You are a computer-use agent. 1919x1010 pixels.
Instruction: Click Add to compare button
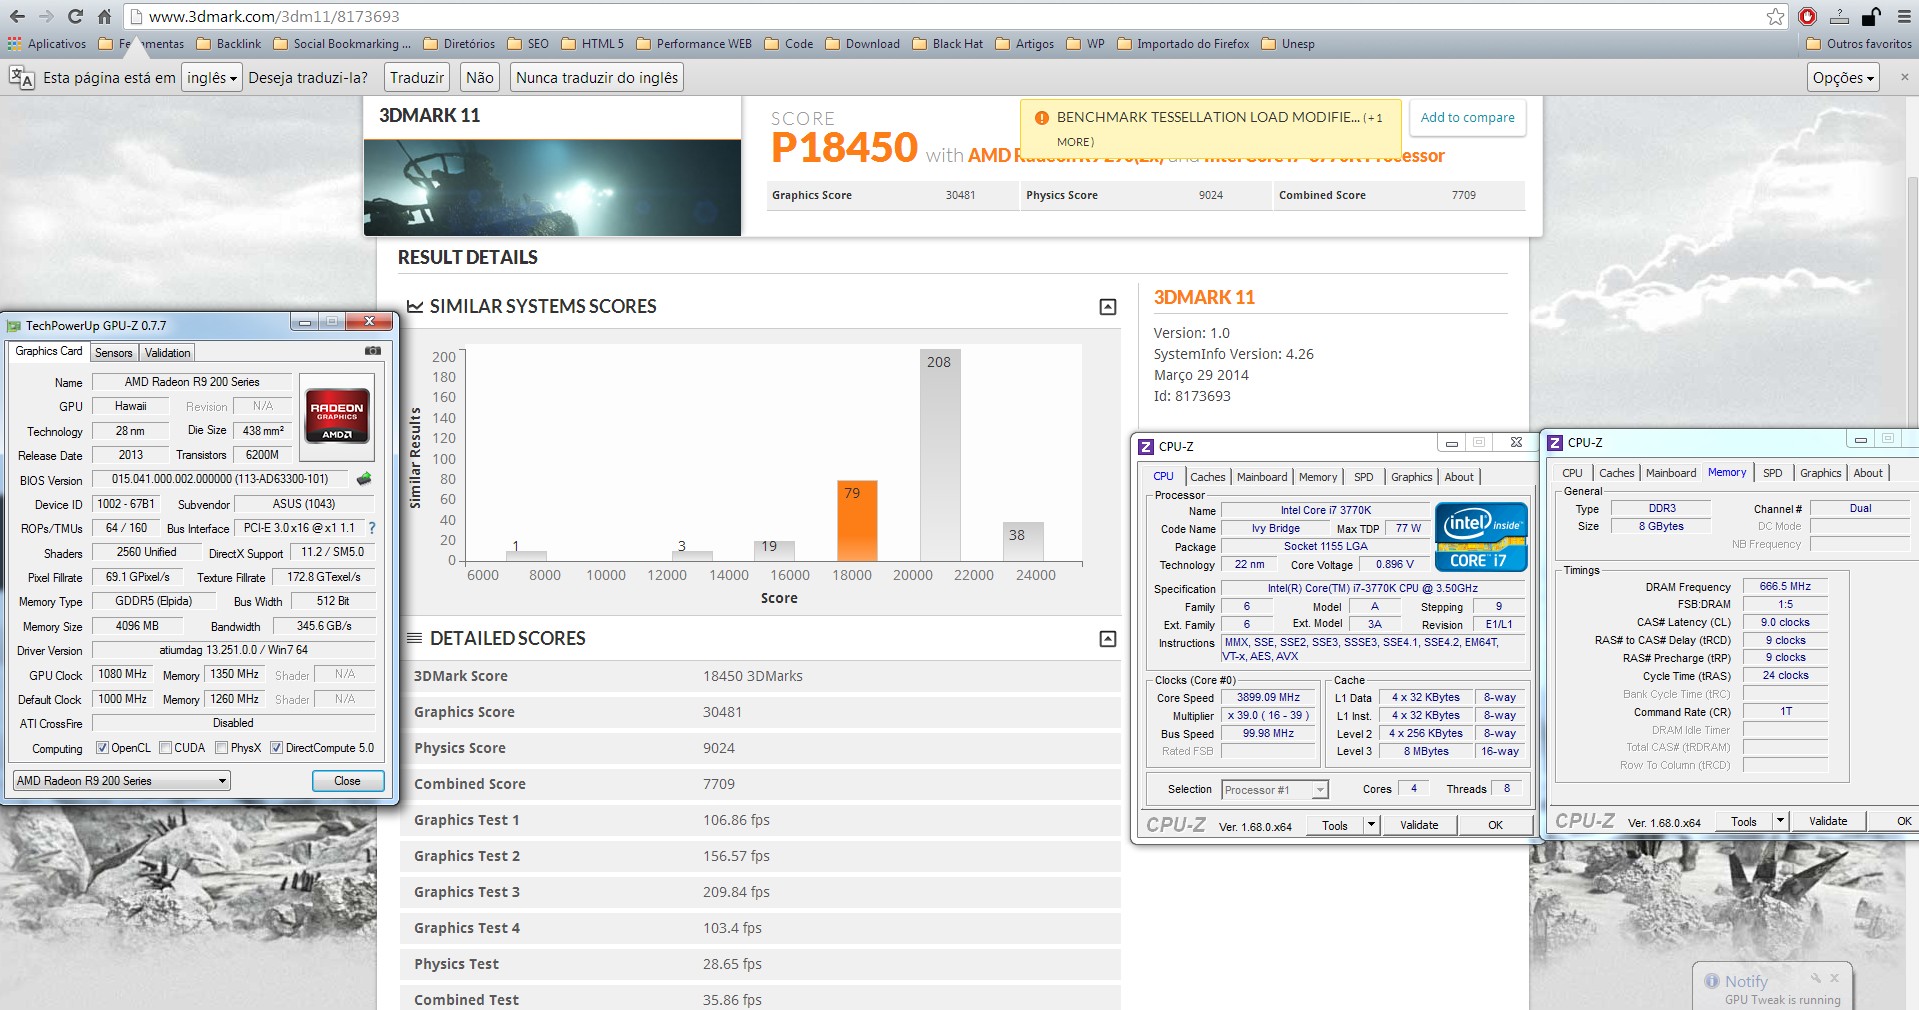tap(1467, 117)
